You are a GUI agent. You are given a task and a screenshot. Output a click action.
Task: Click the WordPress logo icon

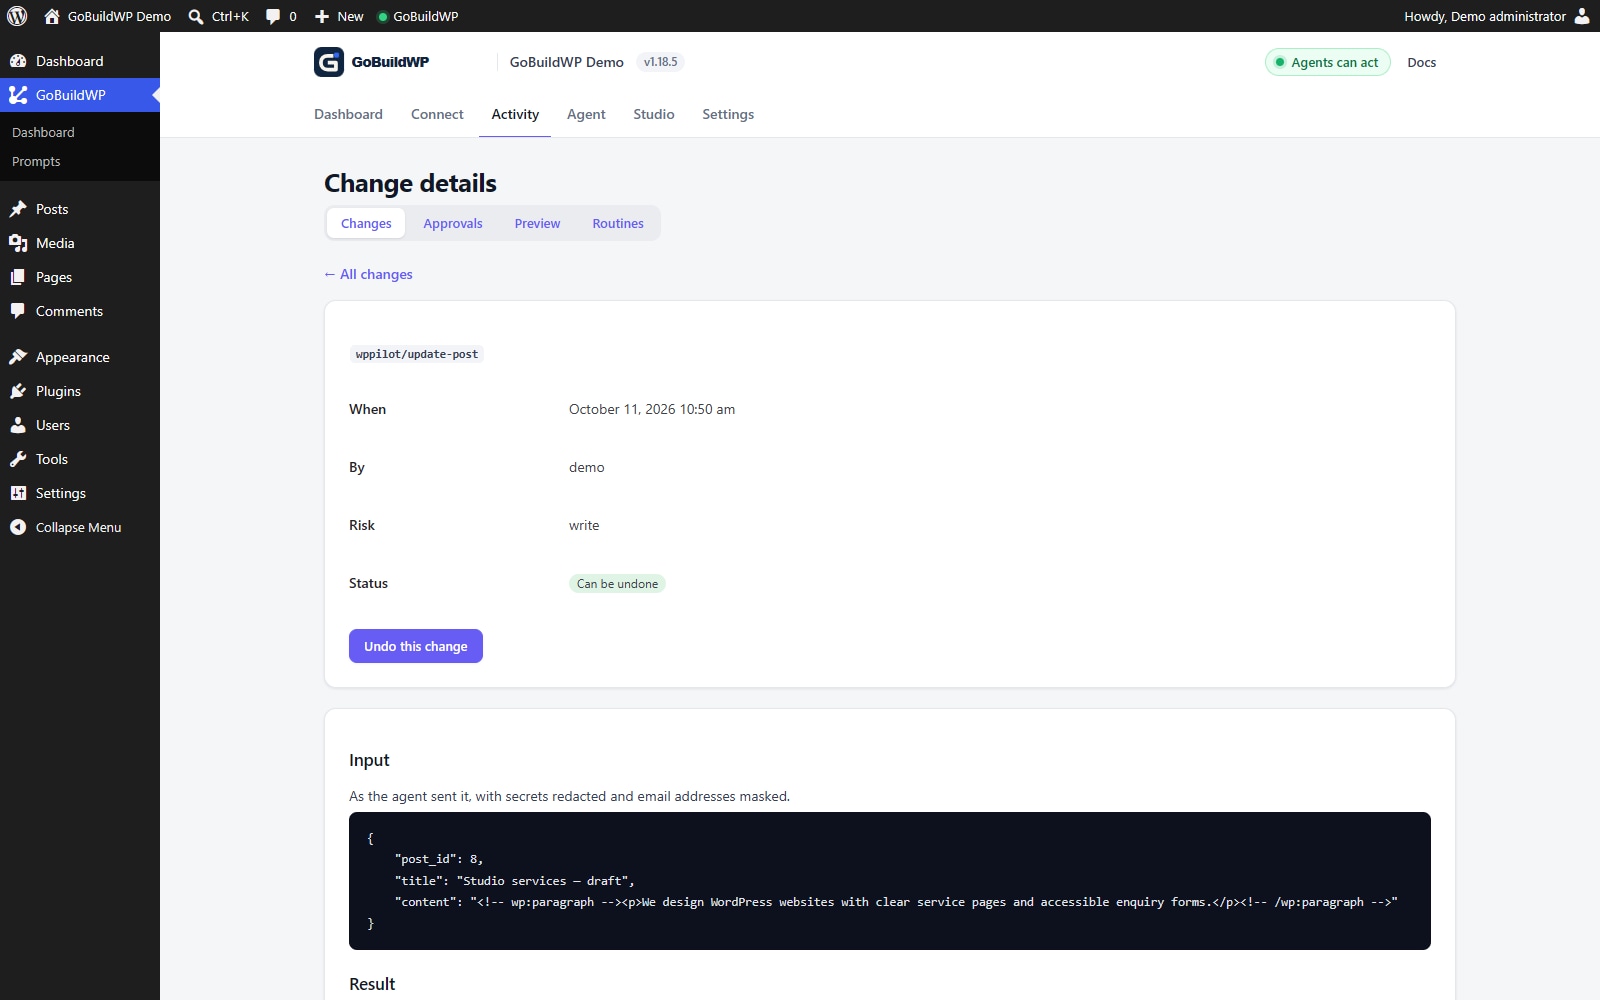pos(17,16)
